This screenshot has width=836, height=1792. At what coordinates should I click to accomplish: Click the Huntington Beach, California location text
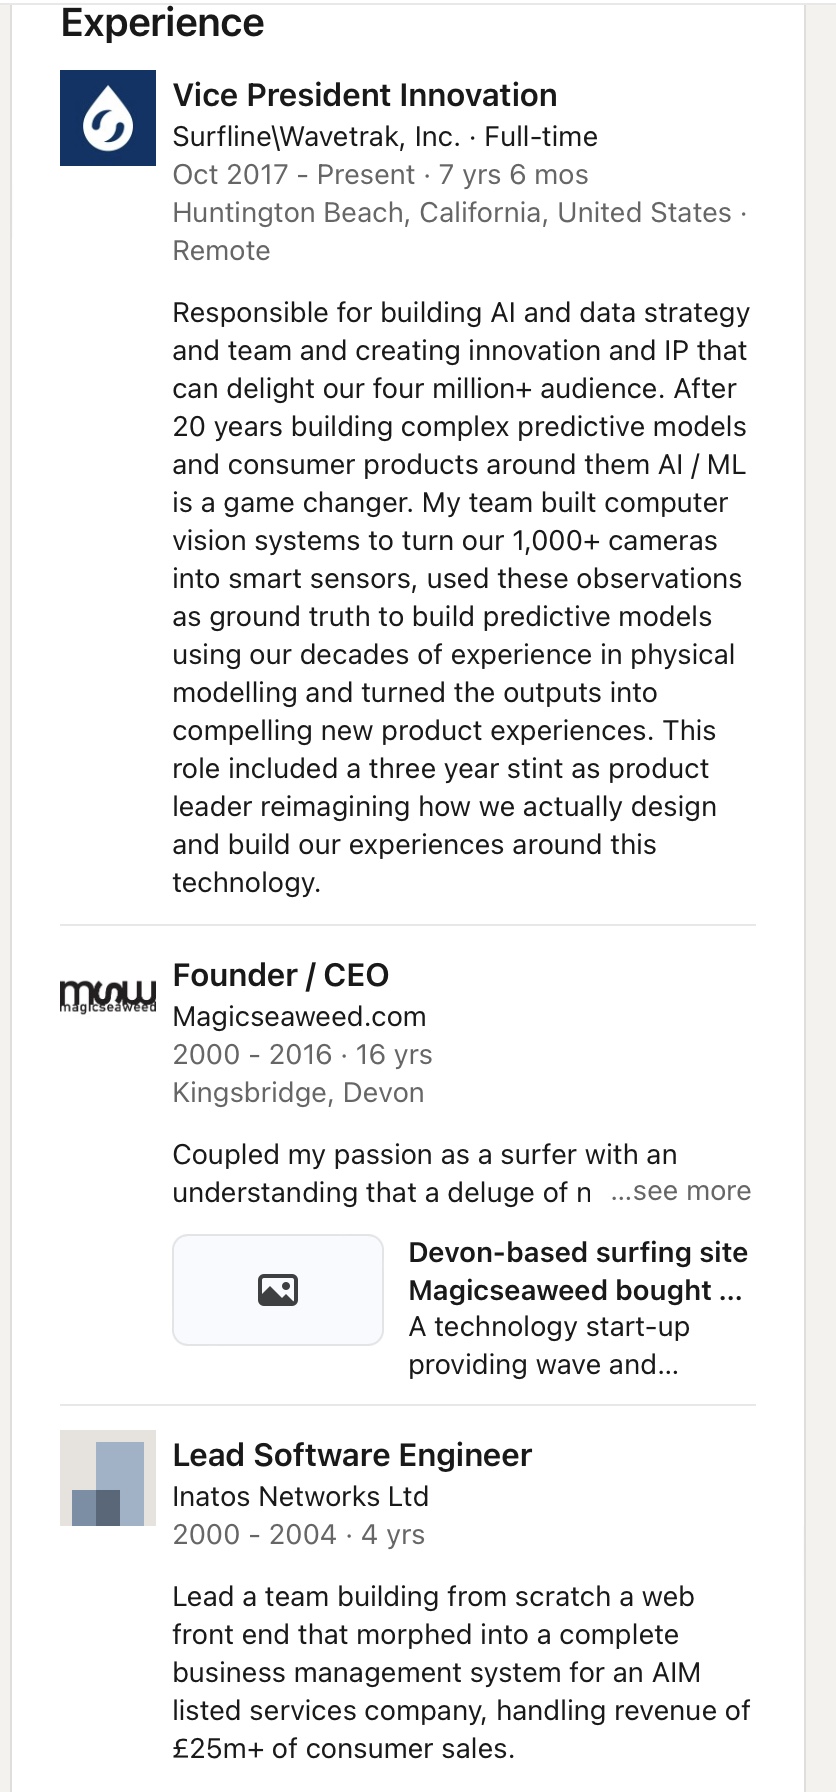(452, 213)
